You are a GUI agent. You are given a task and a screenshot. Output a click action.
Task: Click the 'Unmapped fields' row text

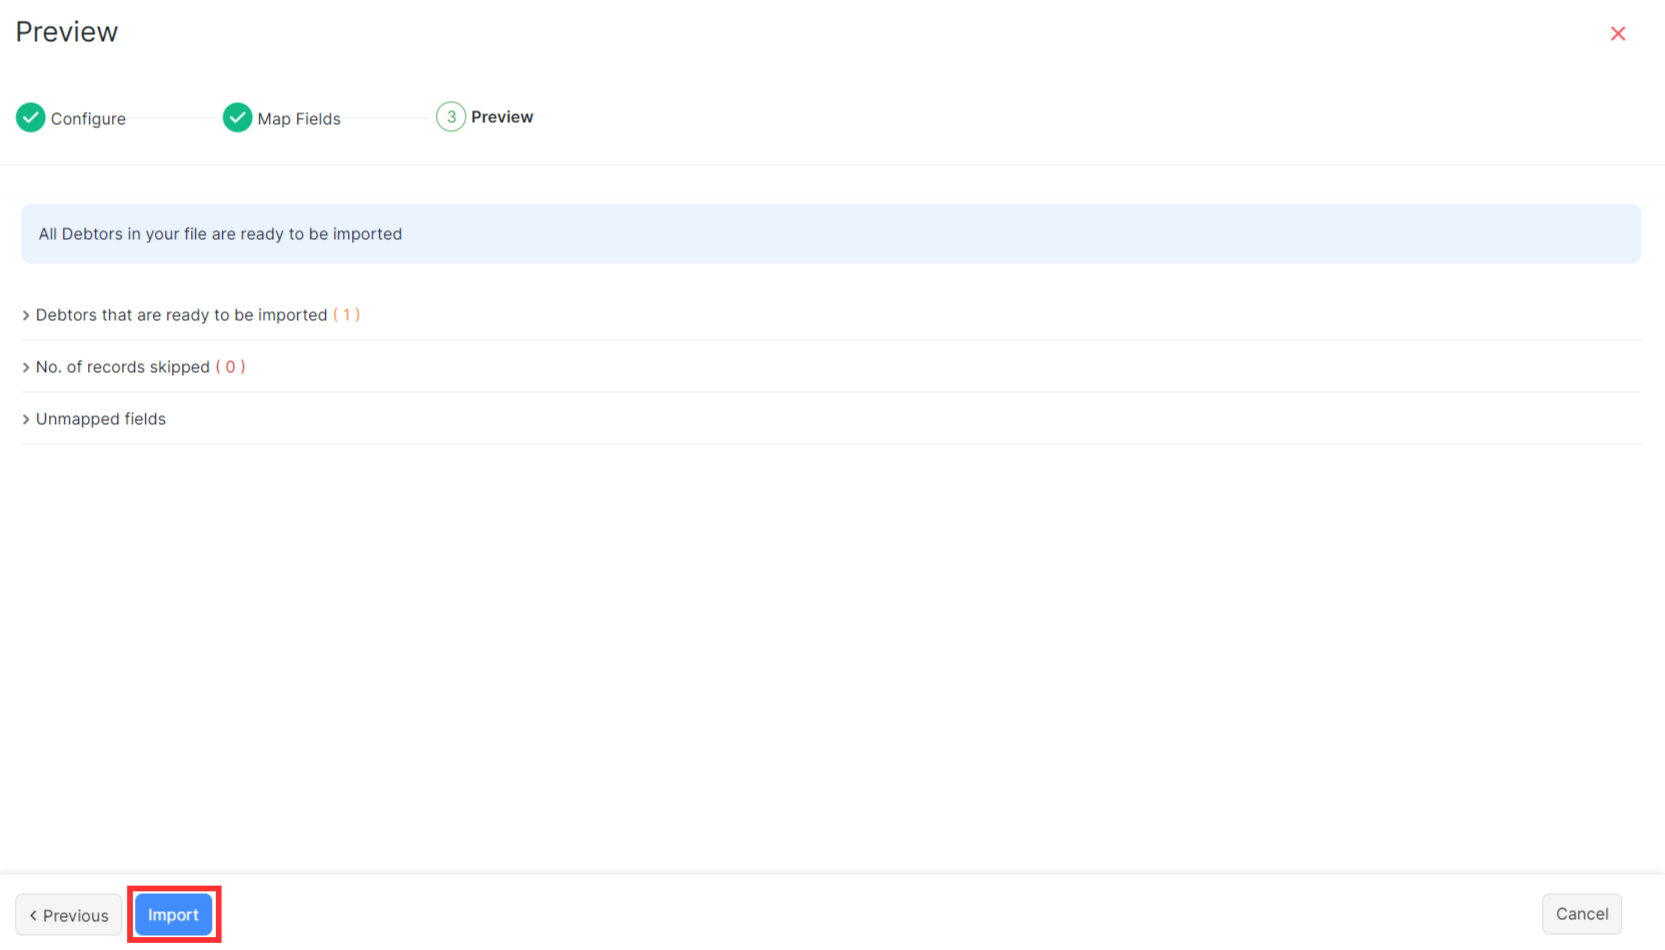coord(101,419)
